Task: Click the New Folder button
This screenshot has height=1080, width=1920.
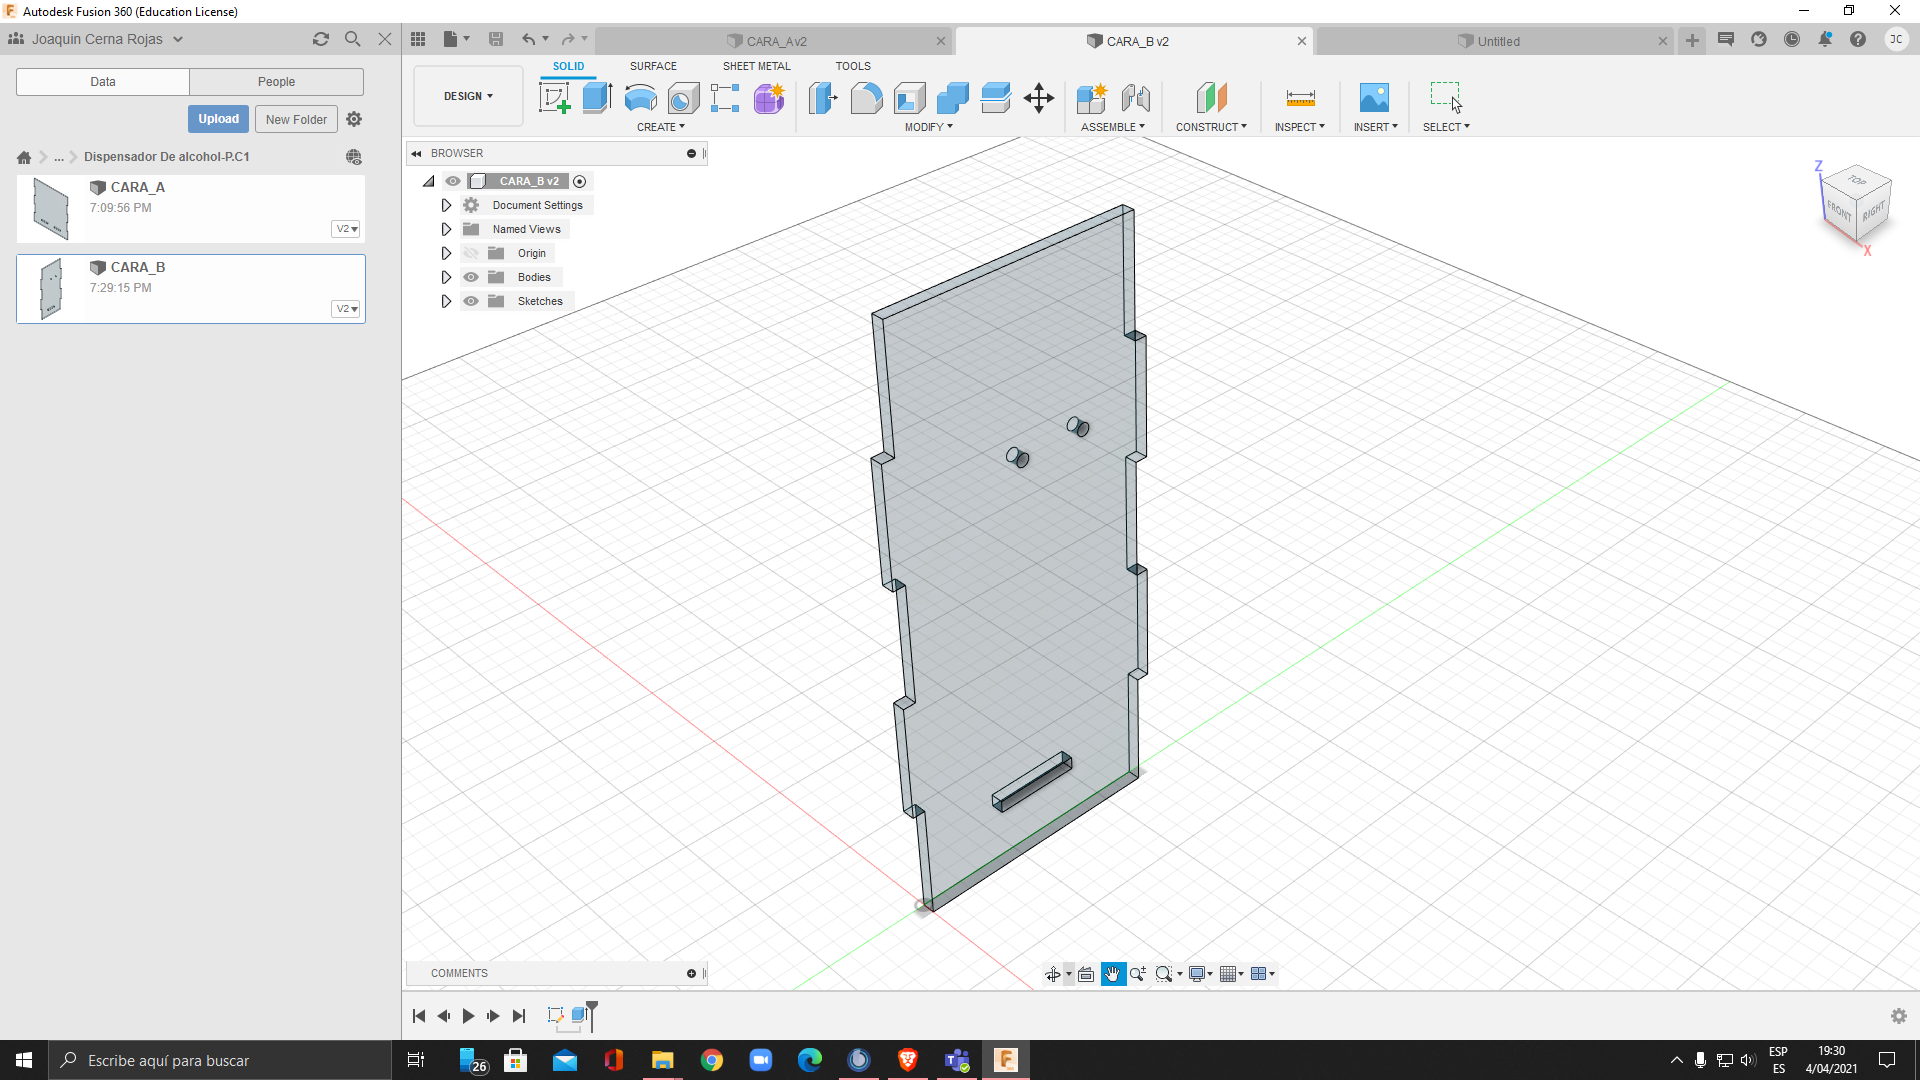Action: point(297,119)
